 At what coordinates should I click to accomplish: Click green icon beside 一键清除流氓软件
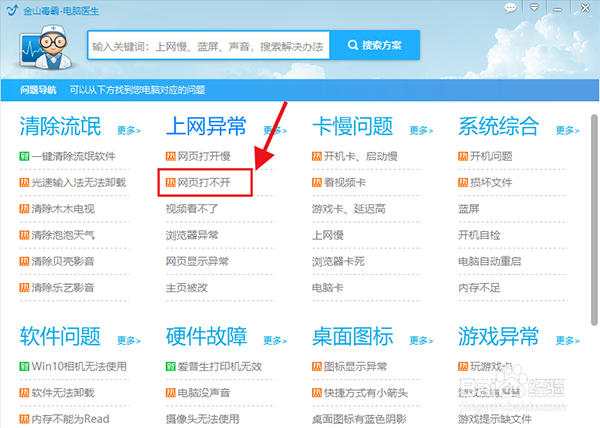[24, 156]
